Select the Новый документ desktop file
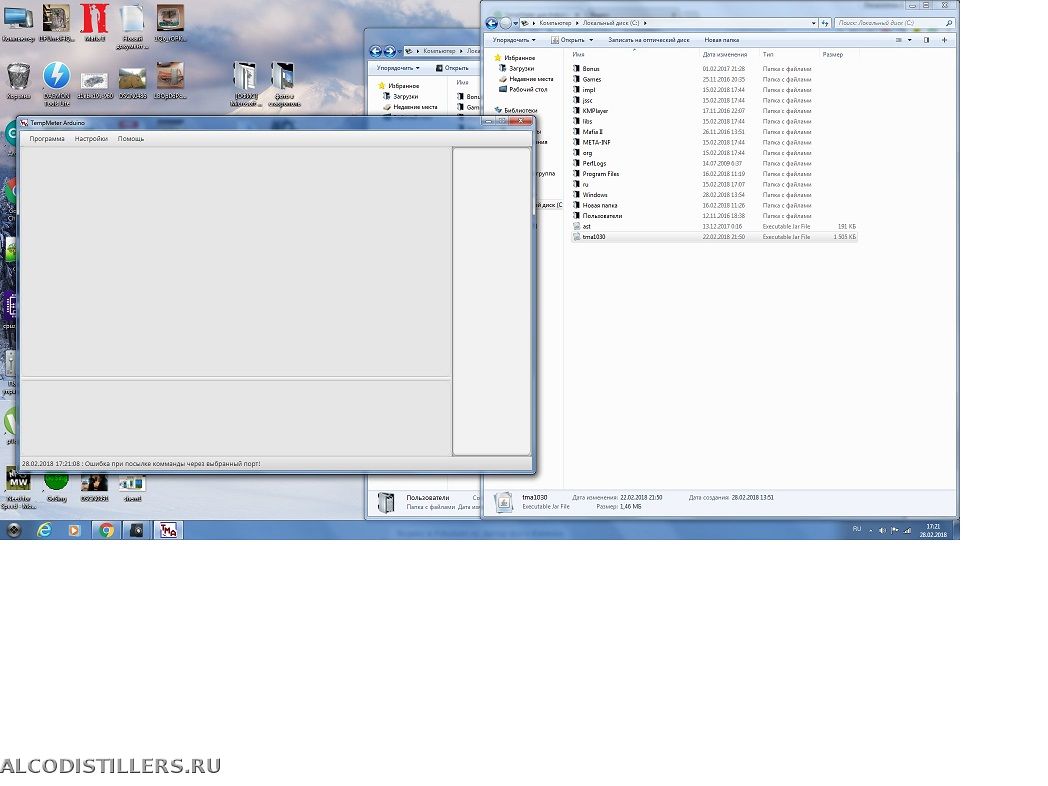This screenshot has height=786, width=1048. pyautogui.click(x=132, y=27)
